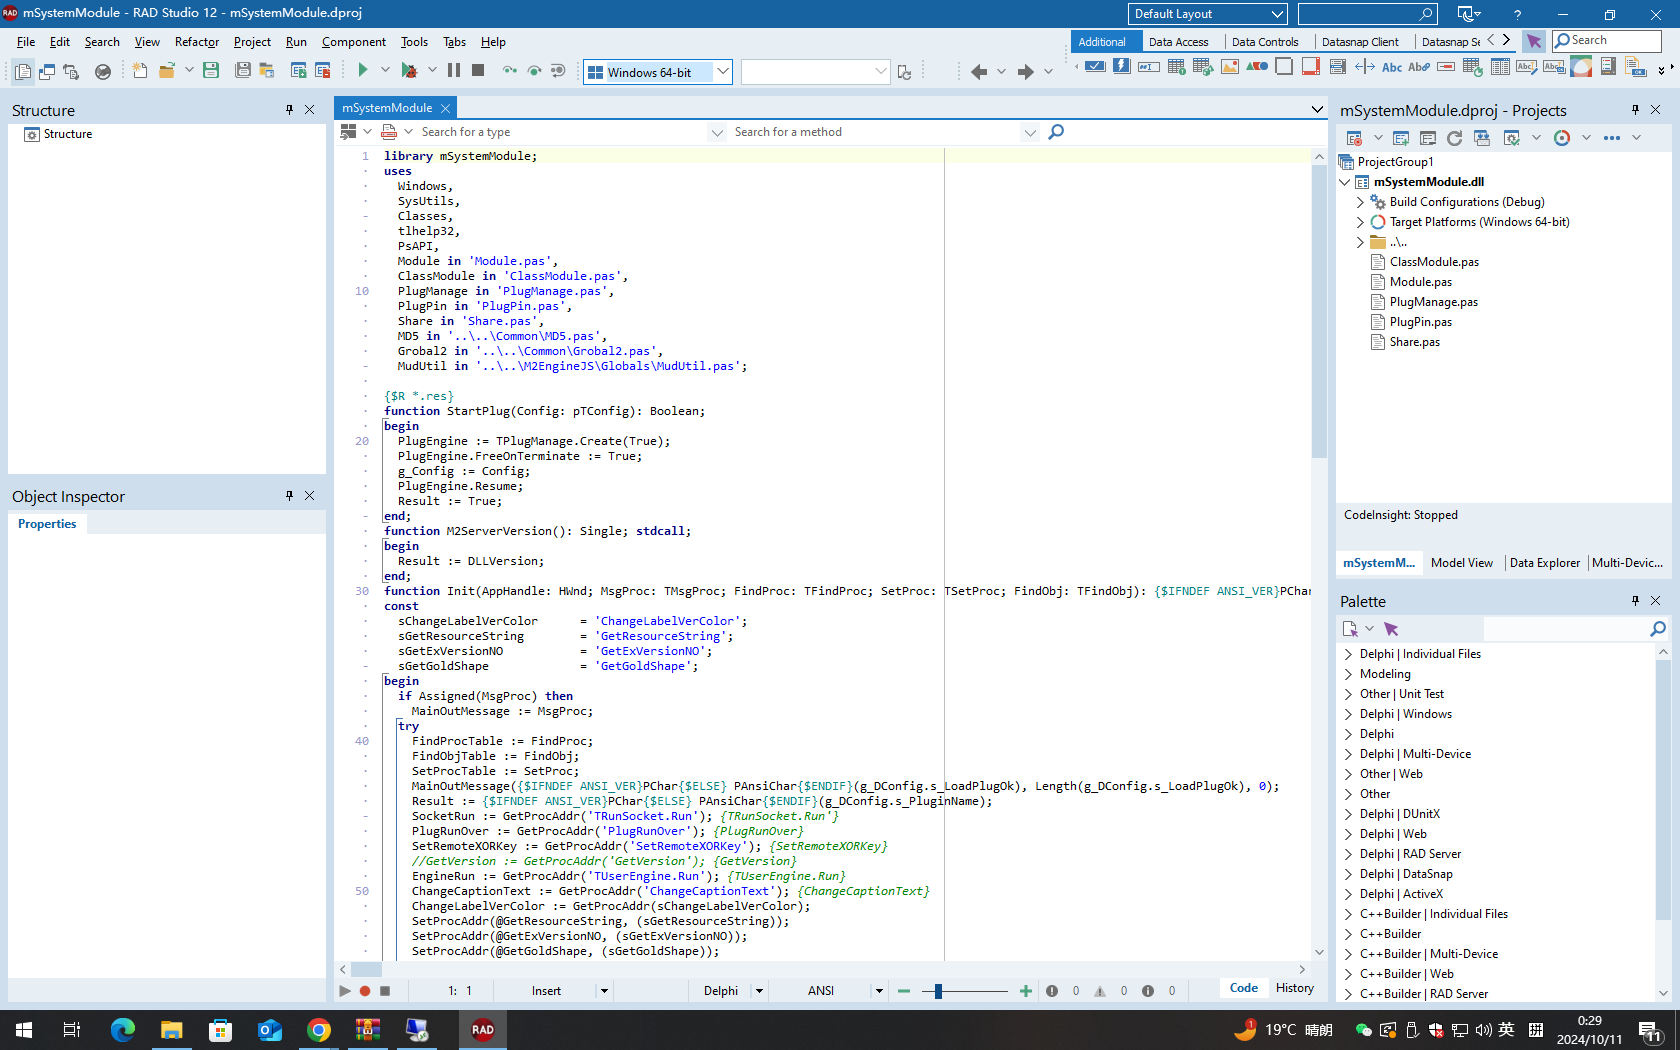Viewport: 1680px width, 1050px height.
Task: Pin the Structure panel
Action: 290,110
